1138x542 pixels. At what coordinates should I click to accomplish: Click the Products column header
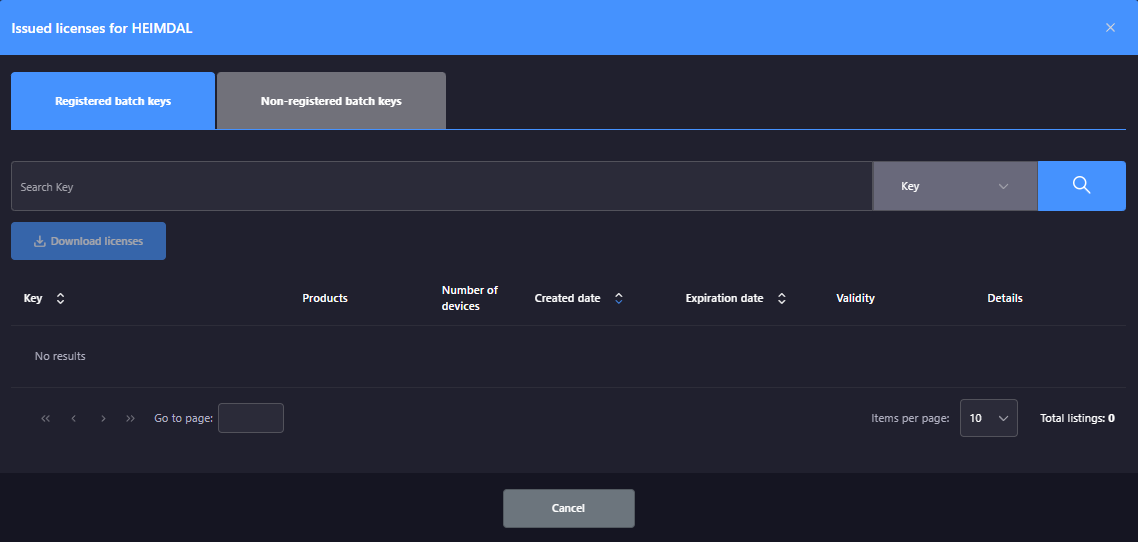click(325, 298)
